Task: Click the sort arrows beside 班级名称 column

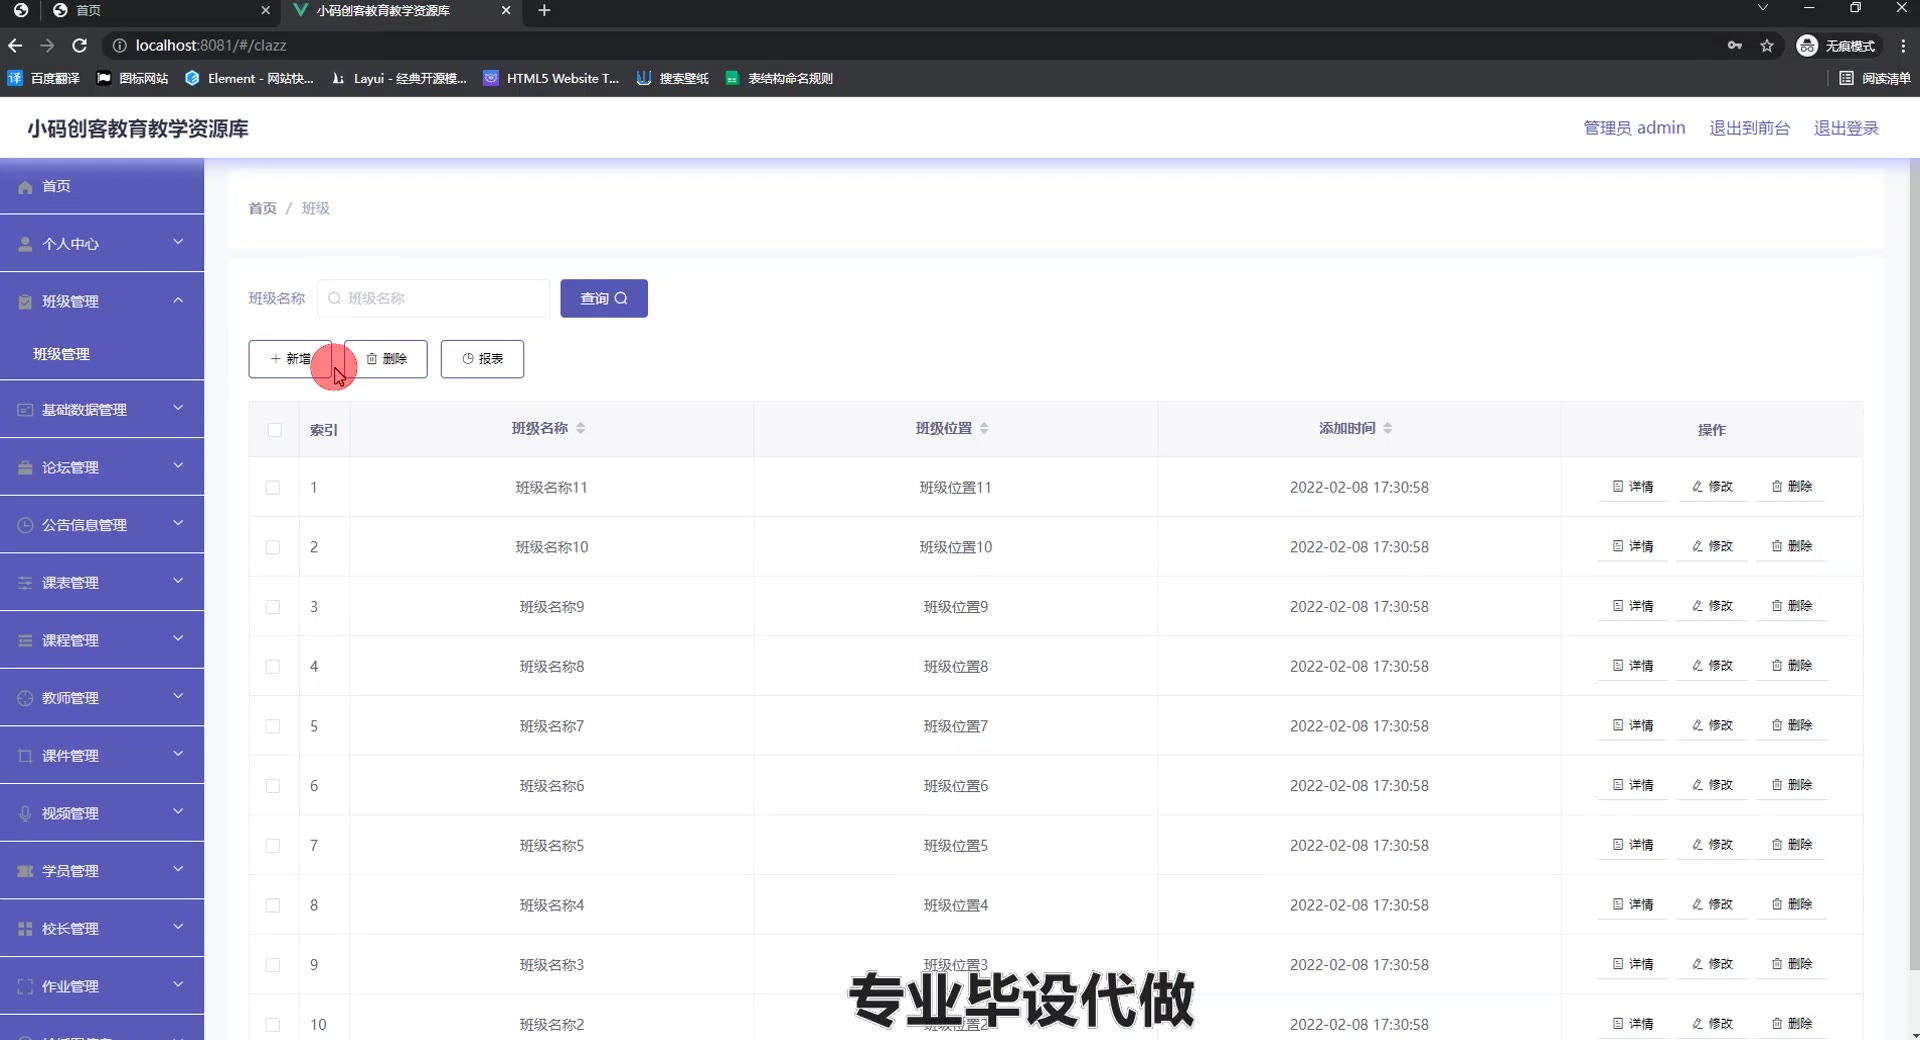Action: (x=580, y=428)
